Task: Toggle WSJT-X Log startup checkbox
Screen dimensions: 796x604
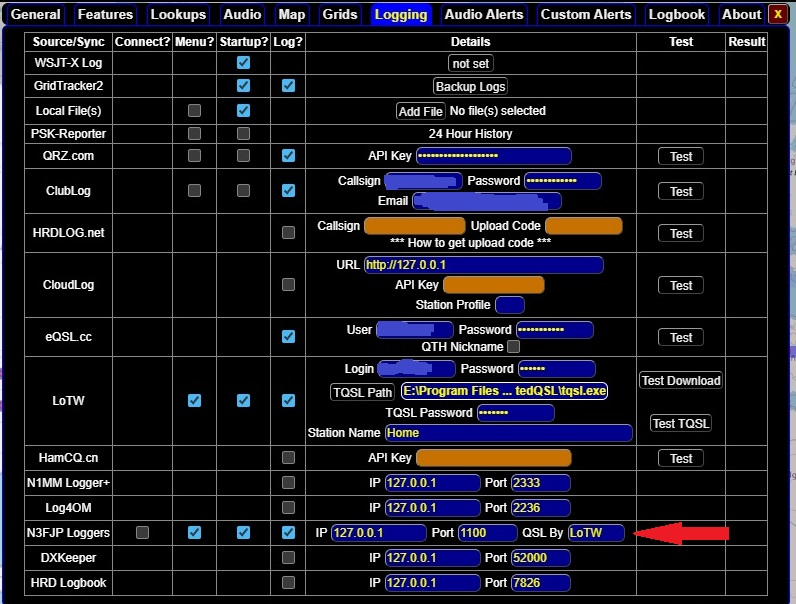Action: click(x=243, y=62)
